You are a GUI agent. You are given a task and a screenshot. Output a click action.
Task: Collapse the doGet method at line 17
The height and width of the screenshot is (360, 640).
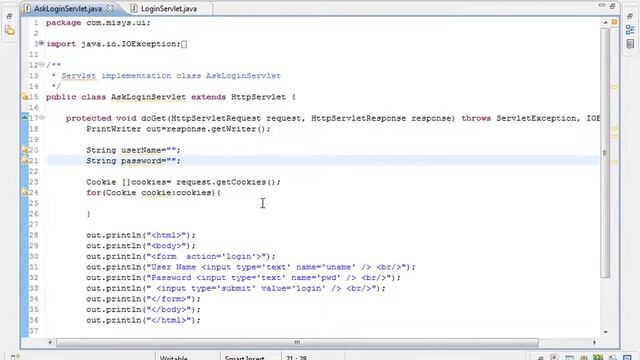(42, 118)
